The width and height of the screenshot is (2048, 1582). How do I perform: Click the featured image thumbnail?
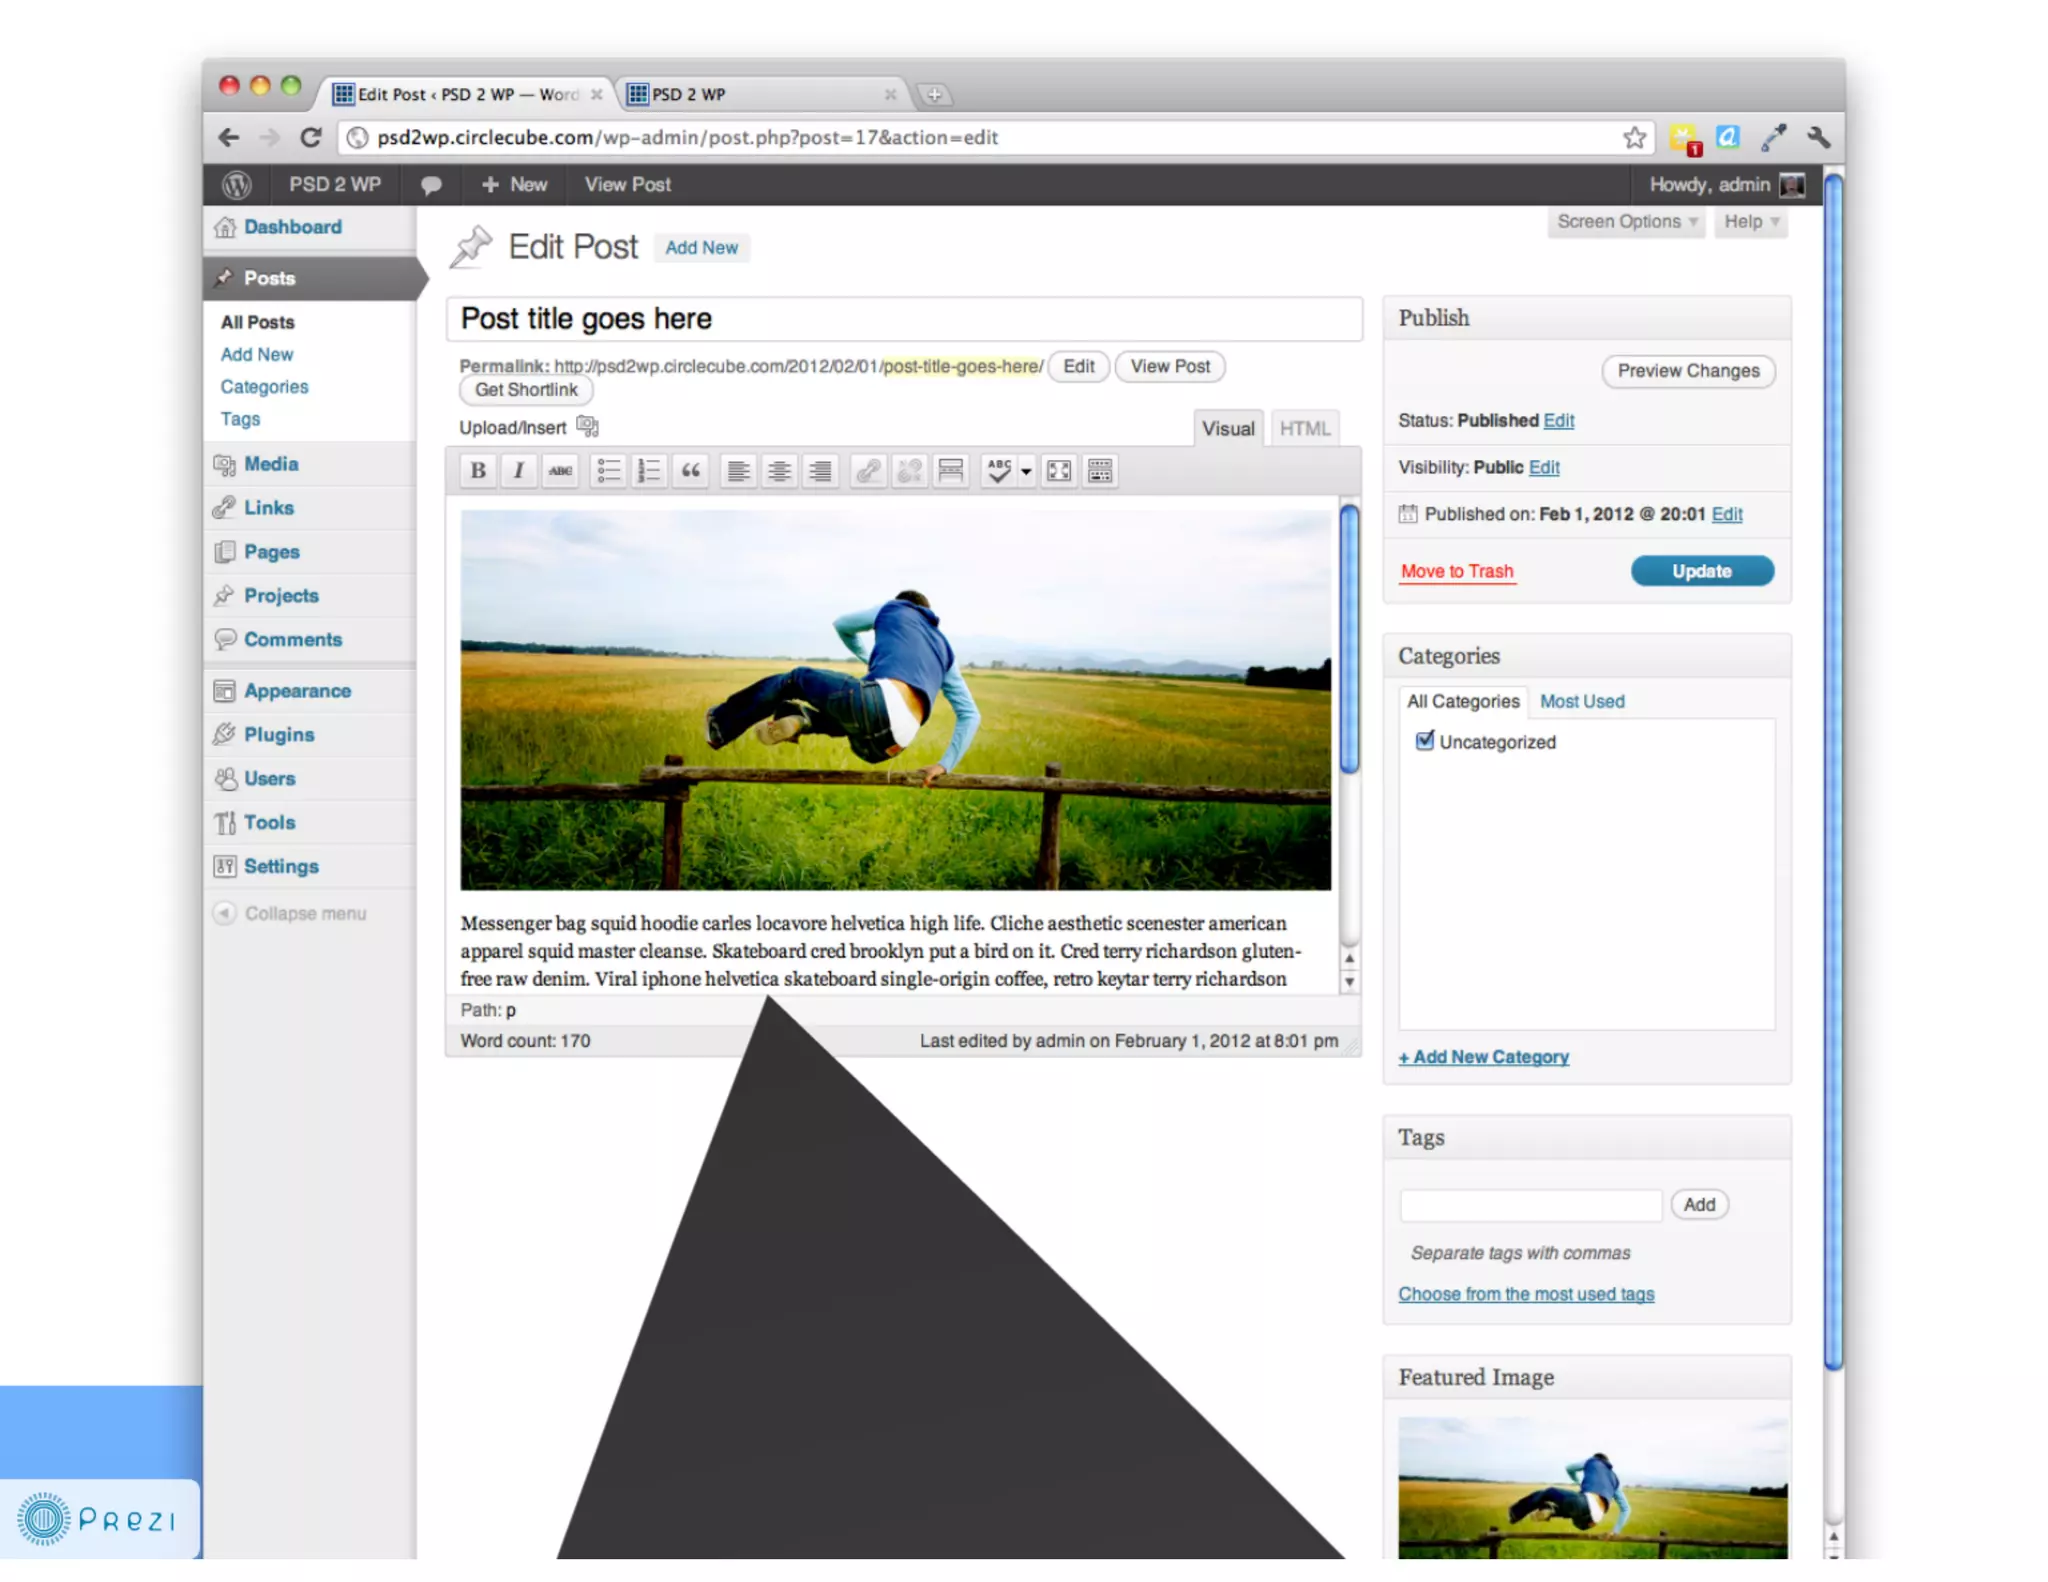(x=1592, y=1488)
